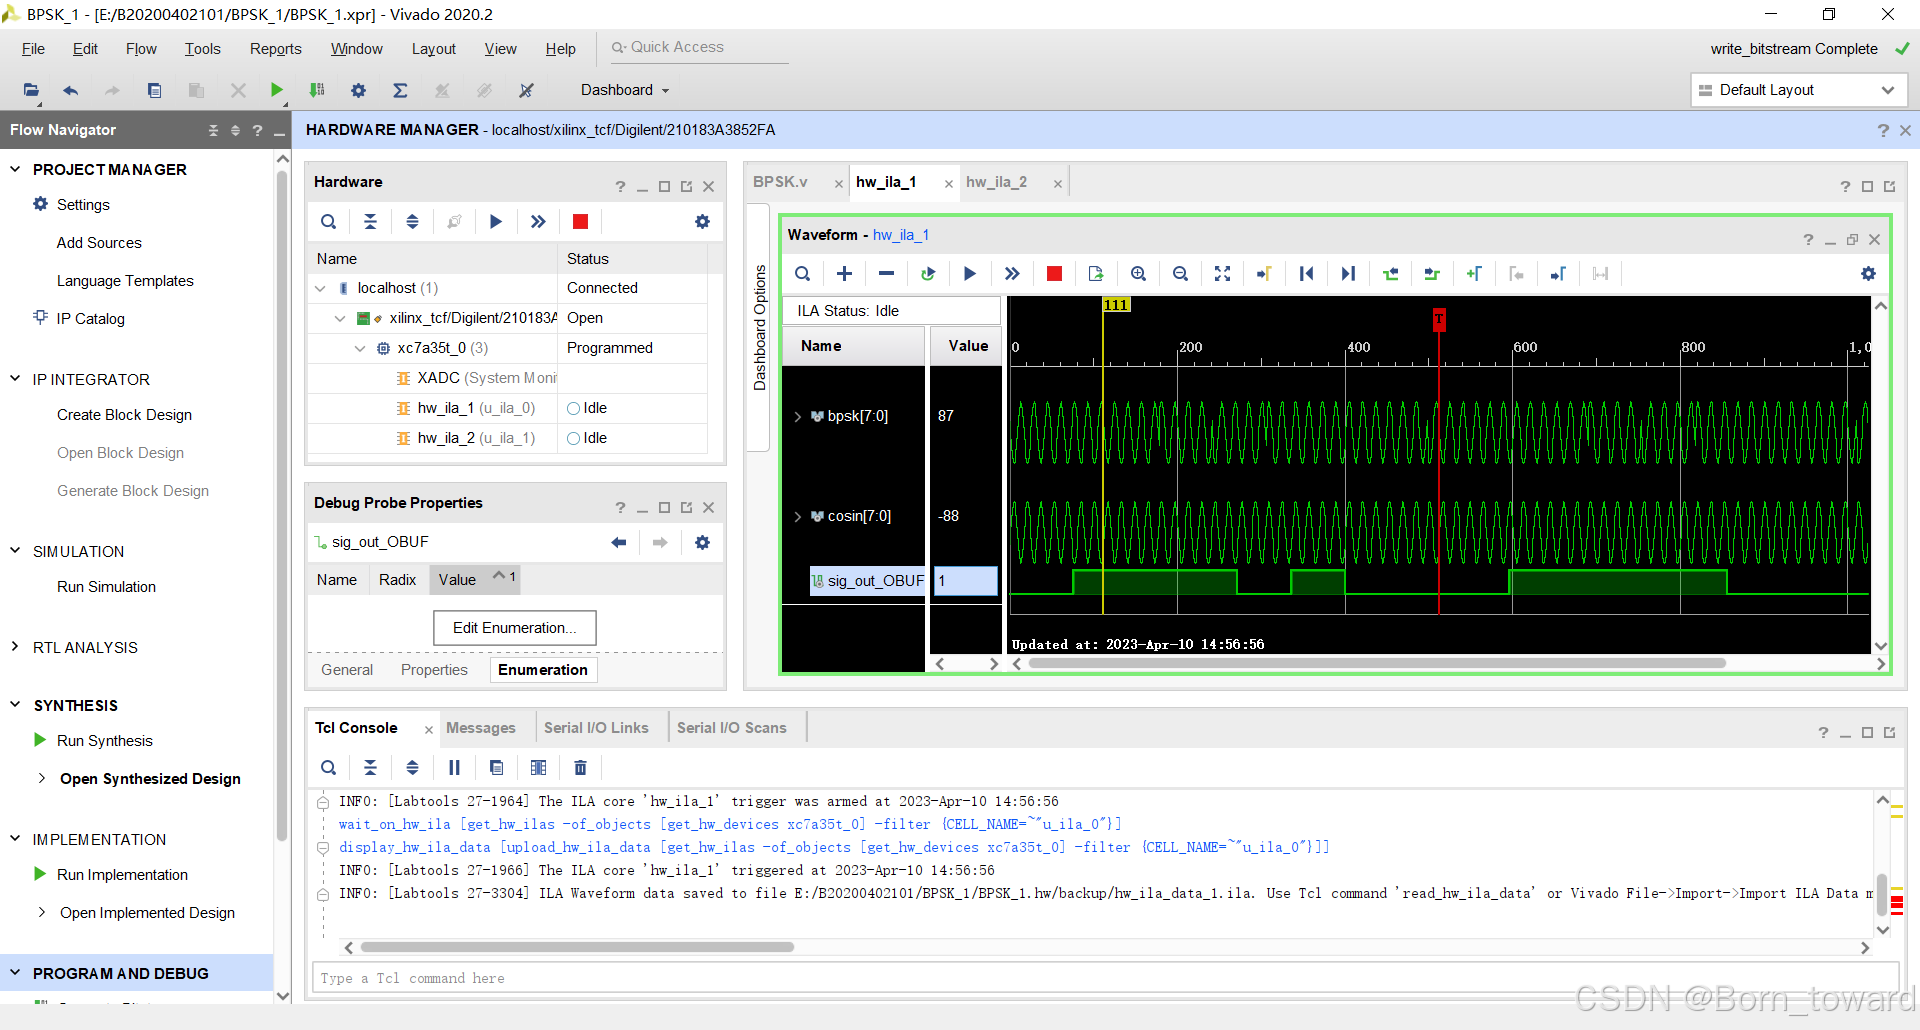Click Create Block Design
The width and height of the screenshot is (1920, 1030).
click(x=124, y=415)
